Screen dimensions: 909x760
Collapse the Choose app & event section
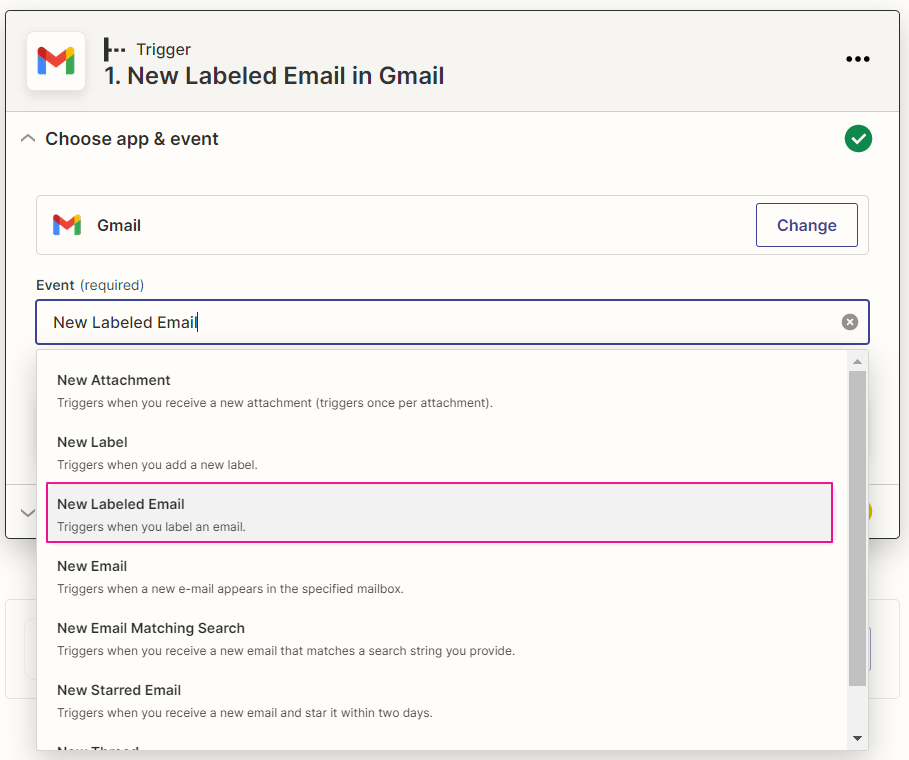27,139
